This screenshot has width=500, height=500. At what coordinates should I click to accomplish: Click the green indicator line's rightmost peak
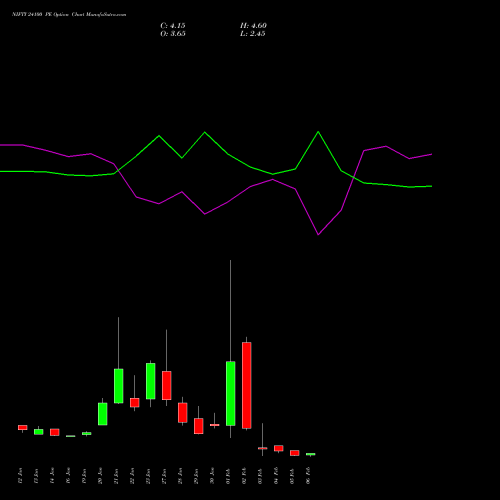[x=318, y=132]
